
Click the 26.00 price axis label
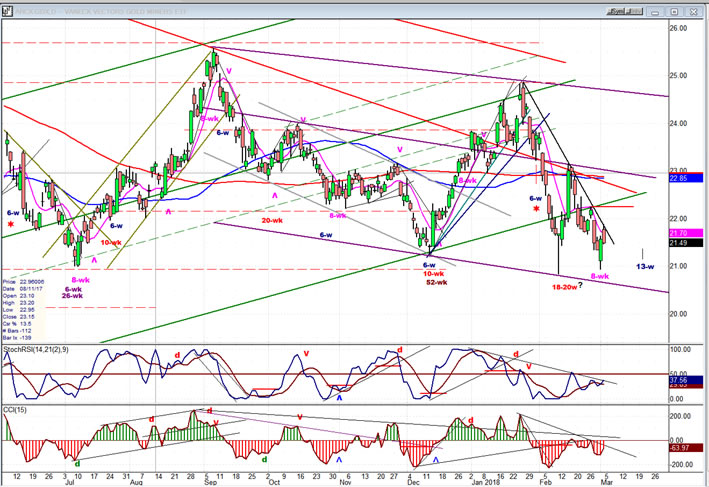click(679, 28)
